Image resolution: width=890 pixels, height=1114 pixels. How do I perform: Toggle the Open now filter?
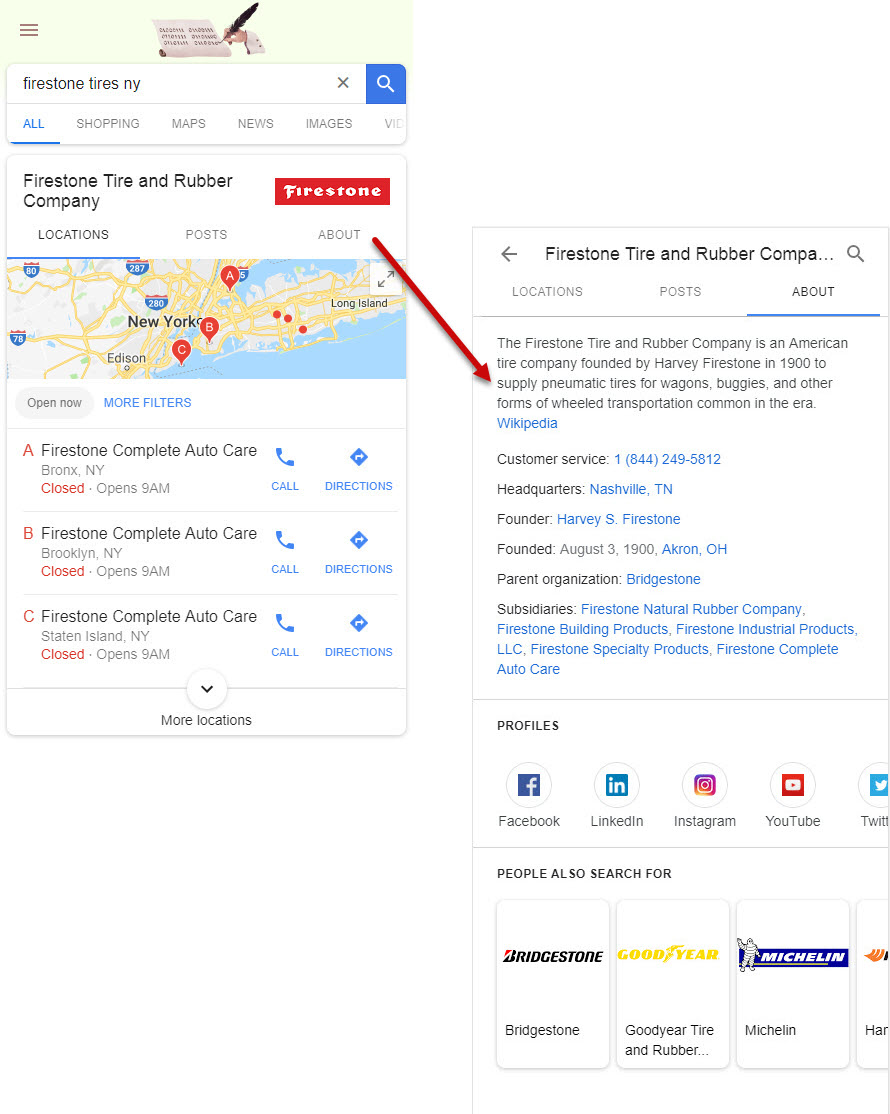[x=55, y=403]
